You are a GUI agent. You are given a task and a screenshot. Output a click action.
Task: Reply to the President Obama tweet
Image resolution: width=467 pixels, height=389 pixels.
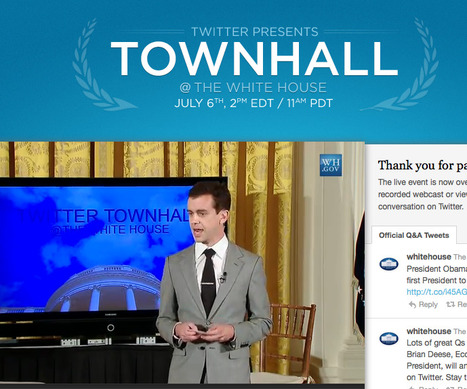tap(423, 304)
